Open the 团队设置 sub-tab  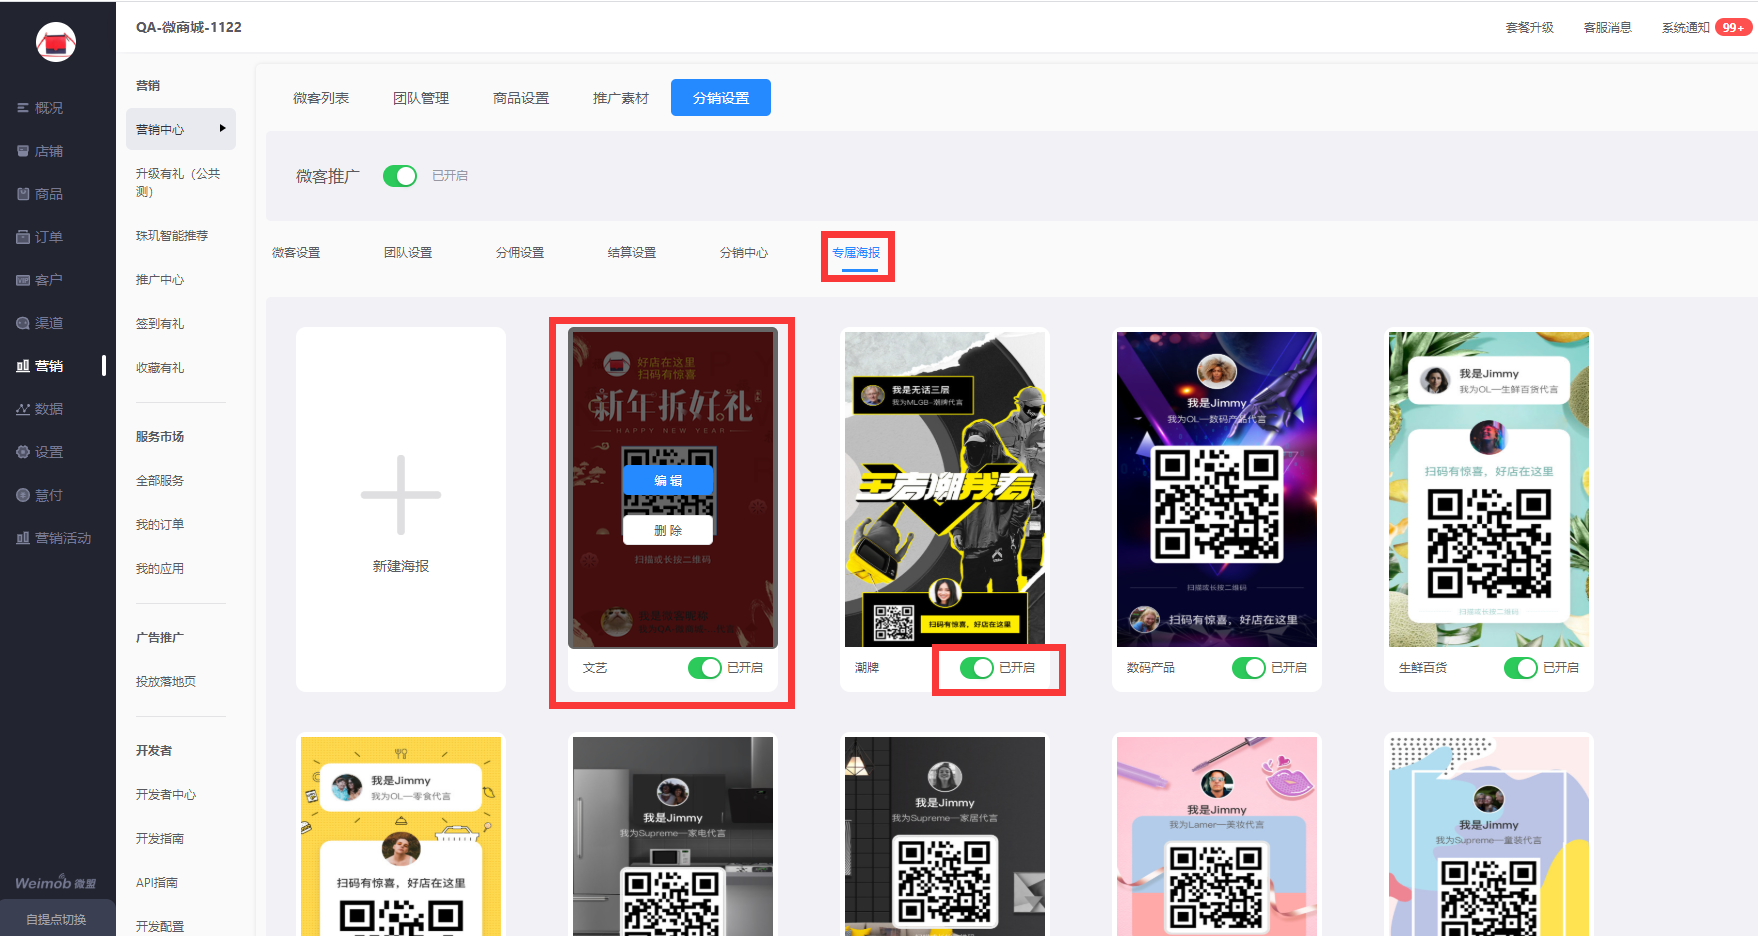click(x=408, y=253)
